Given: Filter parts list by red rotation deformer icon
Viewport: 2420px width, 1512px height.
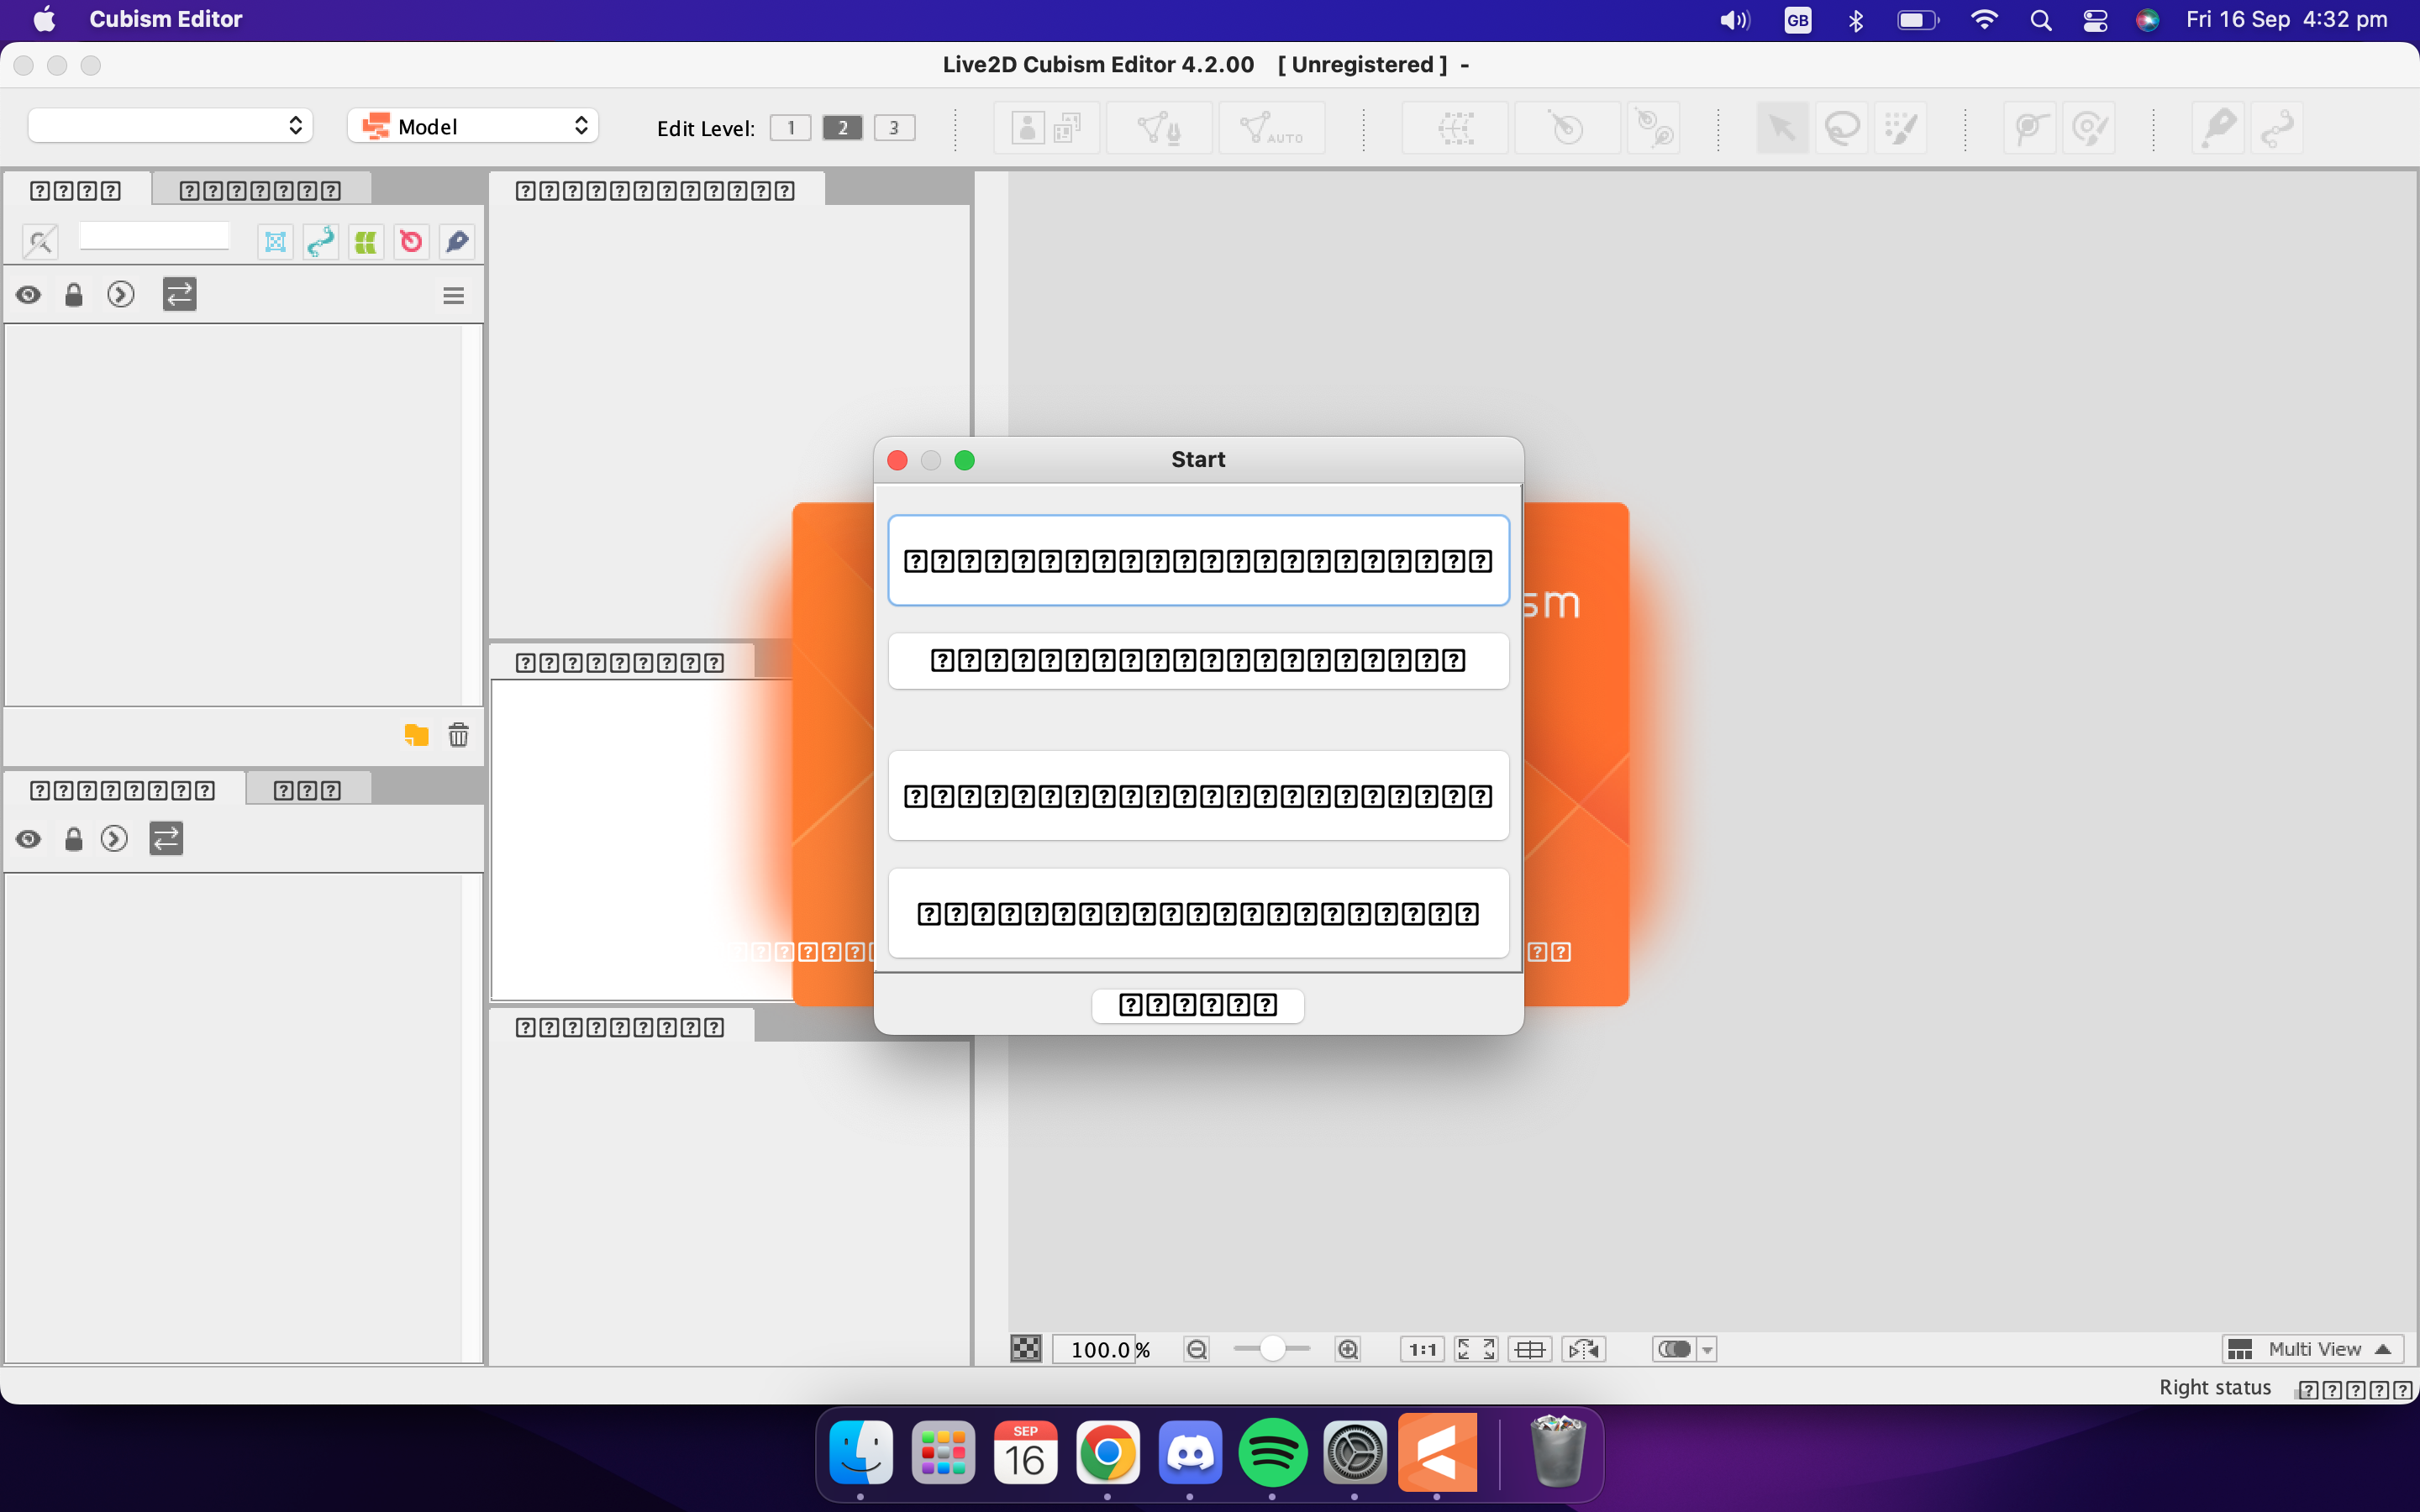Looking at the screenshot, I should tap(411, 241).
